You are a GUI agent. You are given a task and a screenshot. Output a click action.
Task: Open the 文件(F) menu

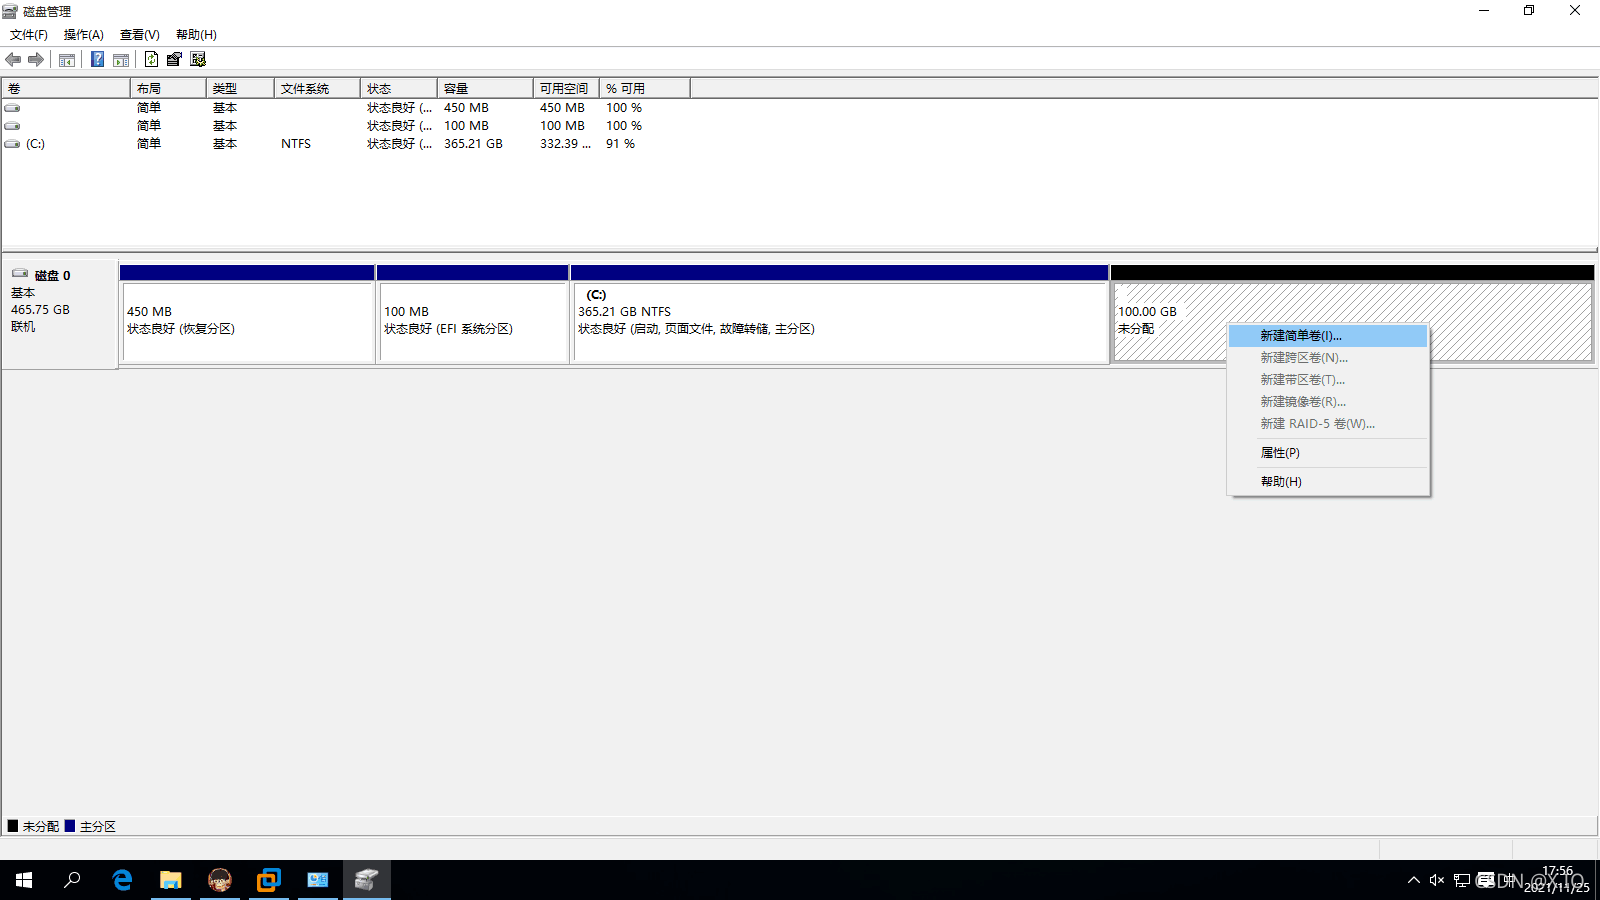point(29,35)
